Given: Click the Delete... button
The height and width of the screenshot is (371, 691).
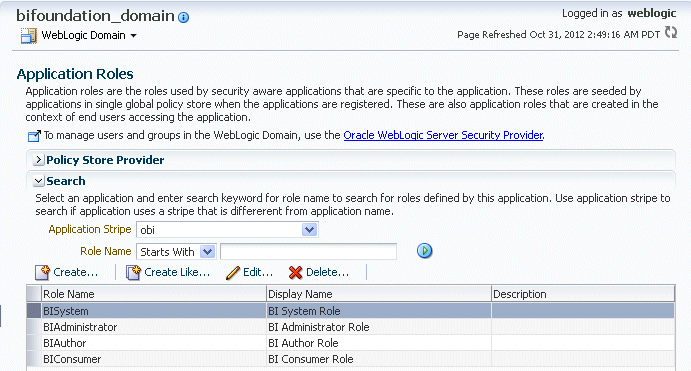Looking at the screenshot, I should tap(319, 272).
